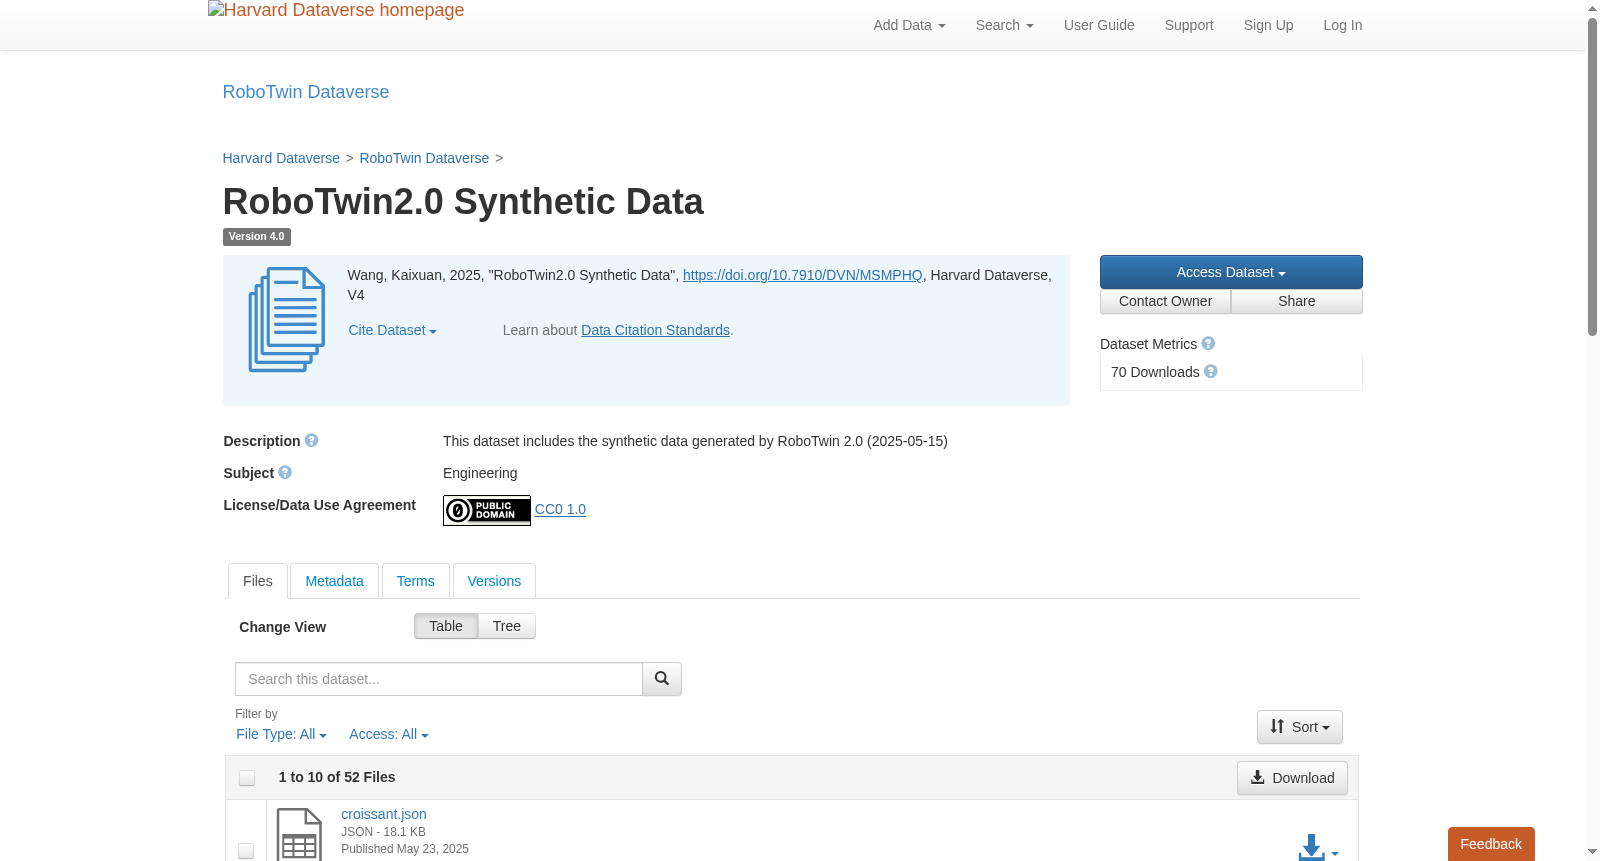Open the File Type: All filter
The height and width of the screenshot is (861, 1600).
coord(282,734)
